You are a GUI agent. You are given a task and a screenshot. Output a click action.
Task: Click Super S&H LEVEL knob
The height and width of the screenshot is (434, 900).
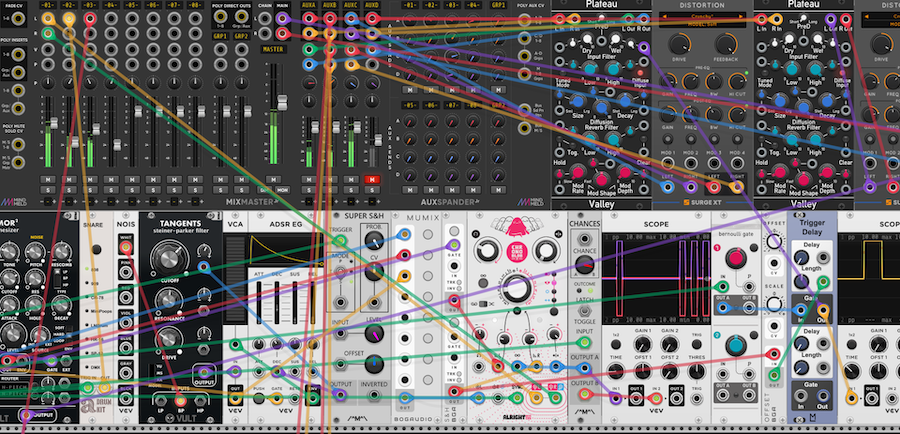point(374,334)
